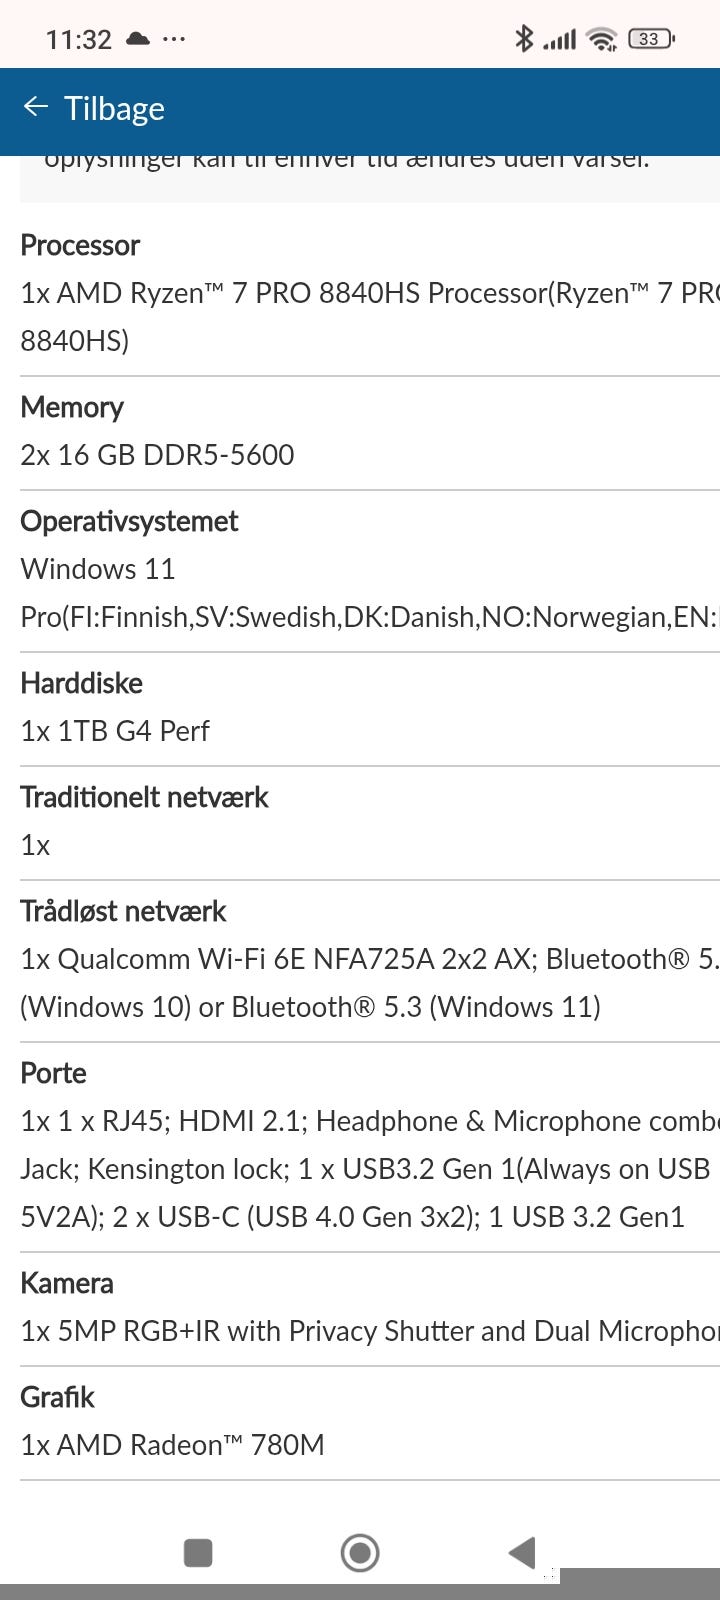Tap the AMD Radeon 780M graphics text
The height and width of the screenshot is (1600, 720).
[172, 1445]
